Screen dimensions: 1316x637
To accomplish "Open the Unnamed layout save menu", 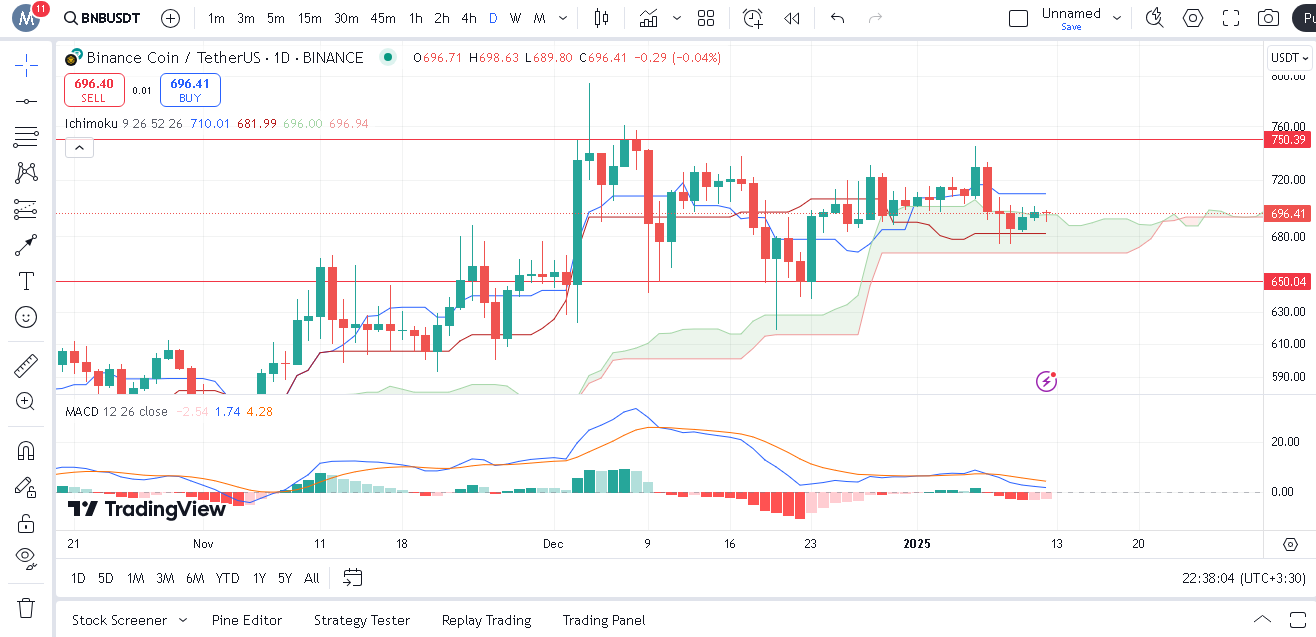I will pos(1071,18).
